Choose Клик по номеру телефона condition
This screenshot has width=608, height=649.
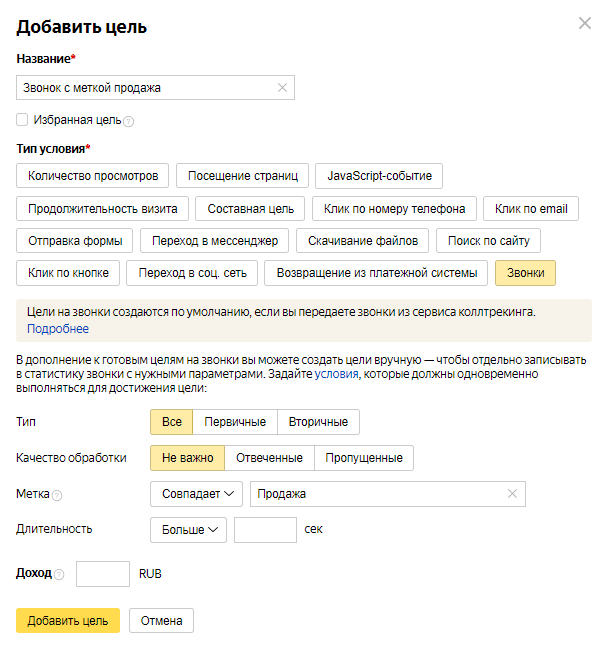click(x=394, y=209)
